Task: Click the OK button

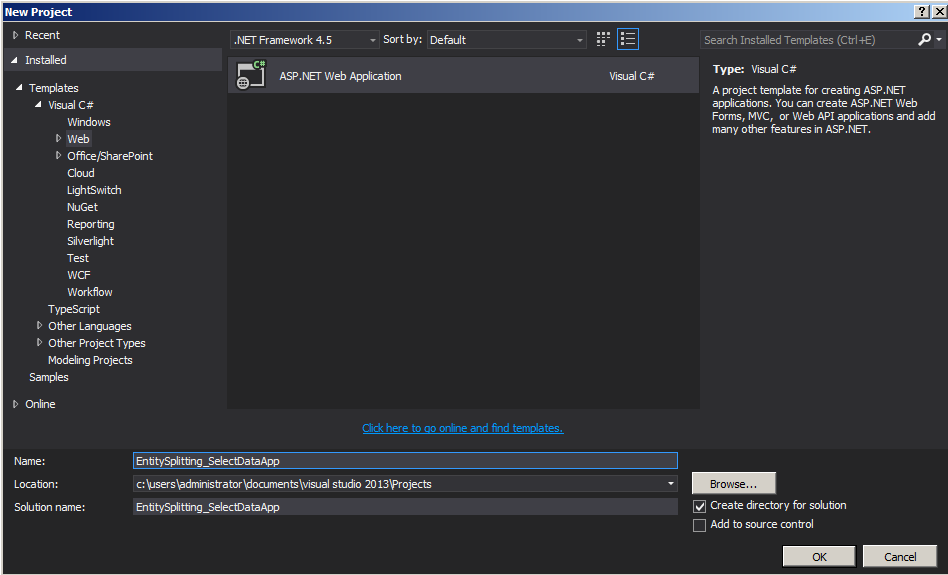Action: 819,557
